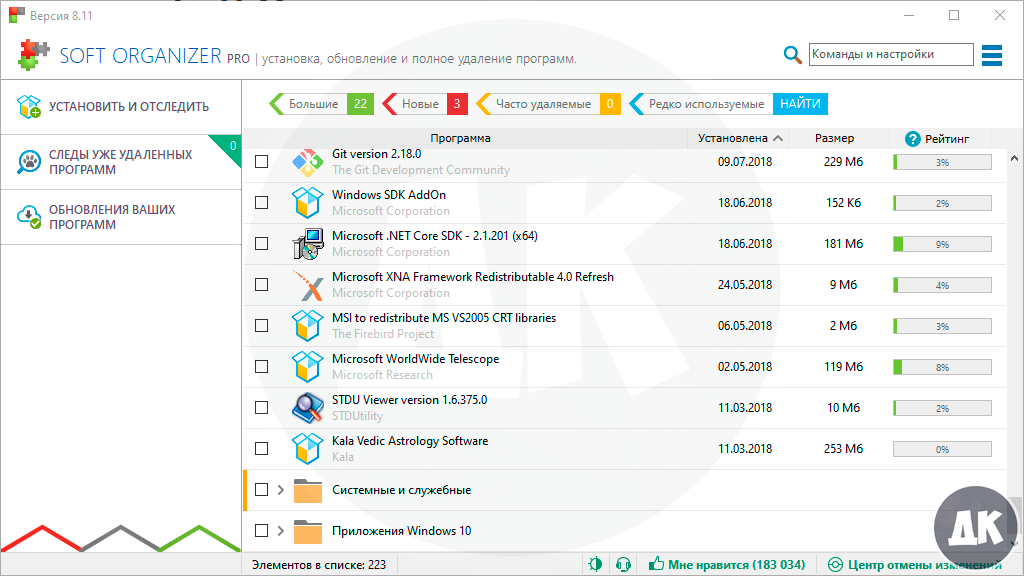The width and height of the screenshot is (1024, 576).
Task: Click the bug report icon in status bar
Action: (595, 564)
